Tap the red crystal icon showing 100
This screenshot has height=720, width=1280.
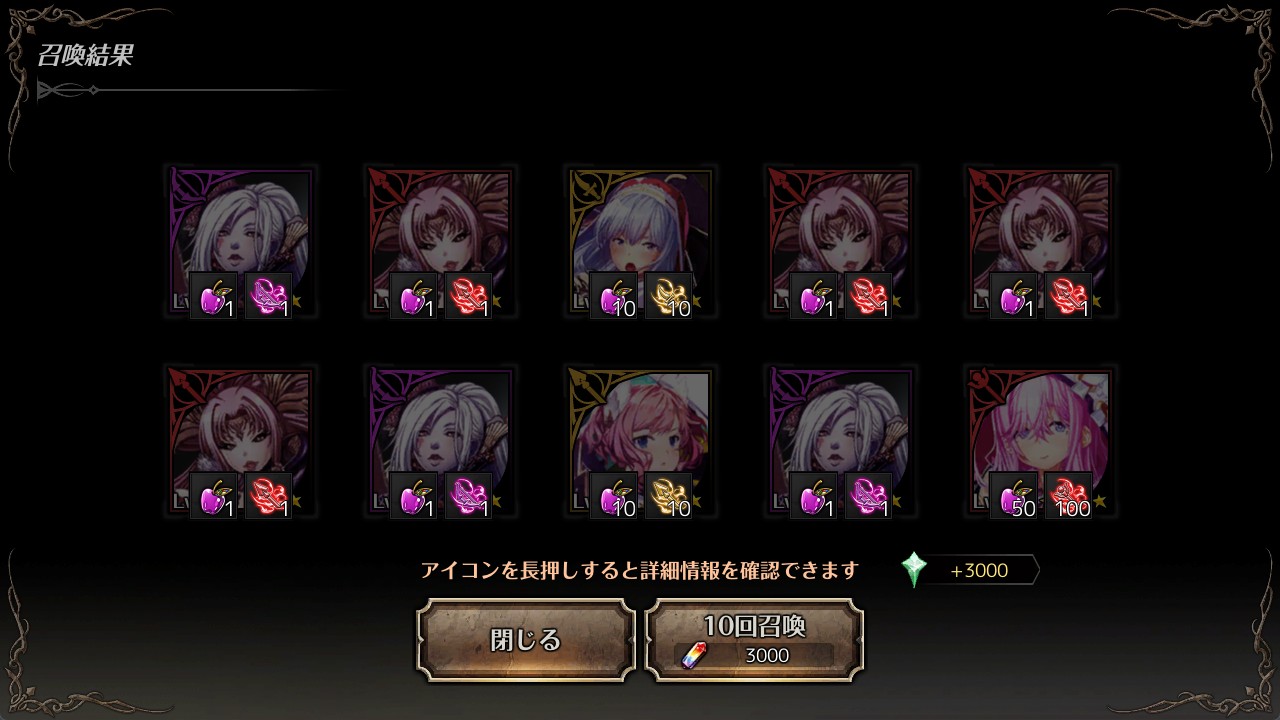click(1069, 496)
